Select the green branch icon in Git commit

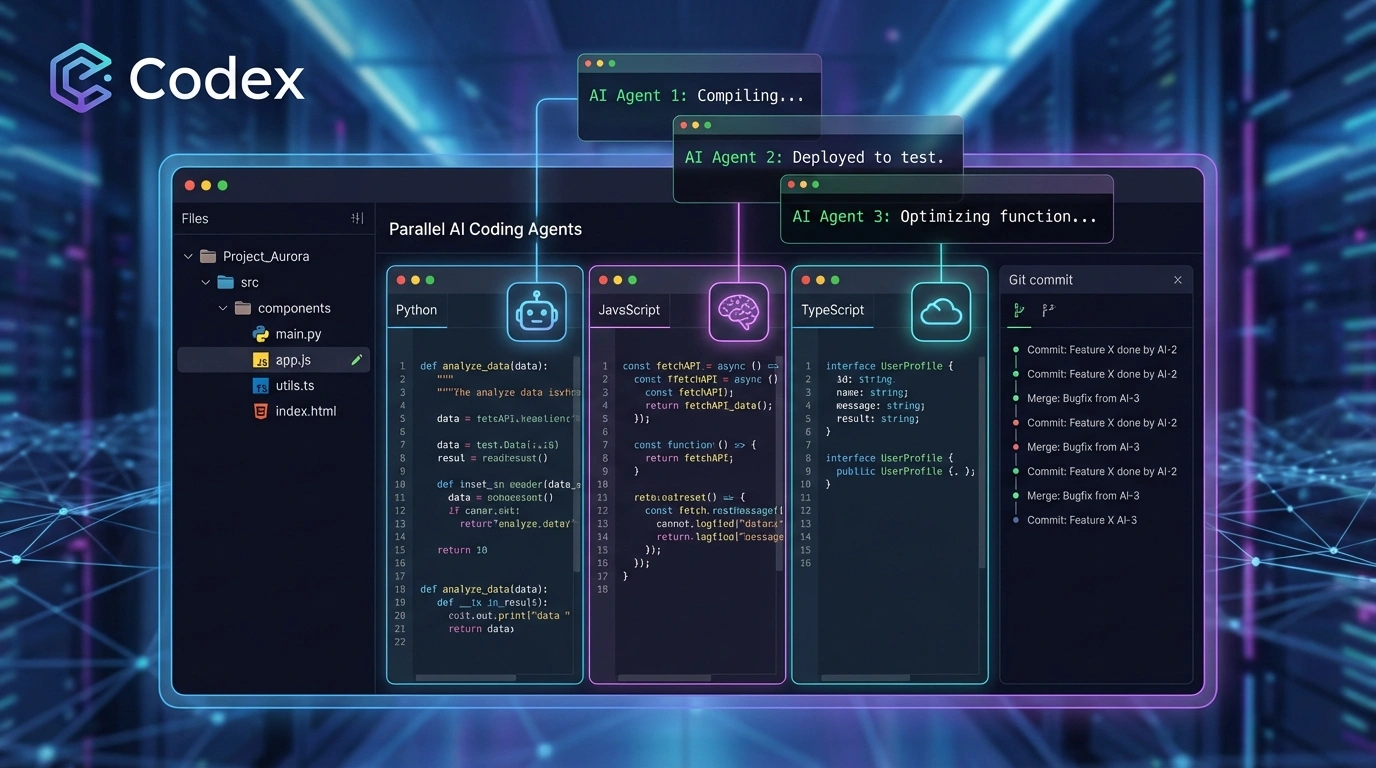(1019, 310)
